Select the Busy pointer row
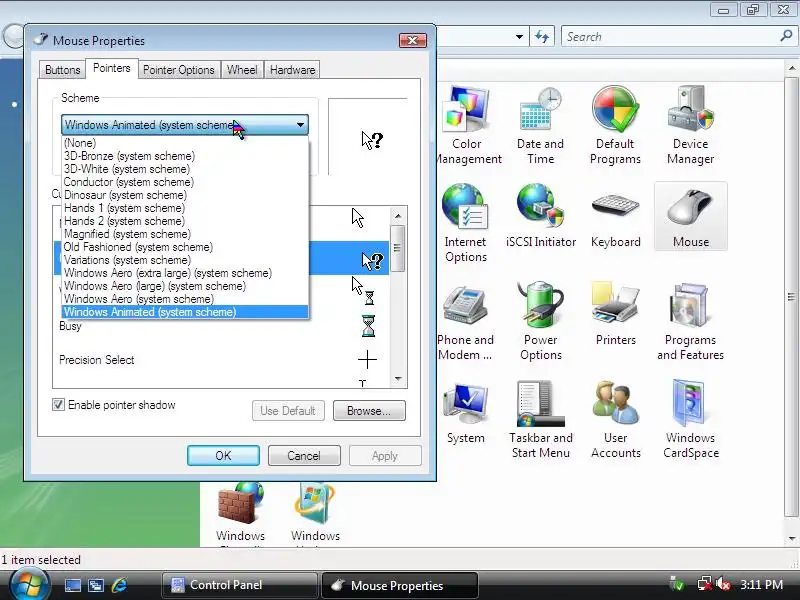800x600 pixels. point(221,327)
